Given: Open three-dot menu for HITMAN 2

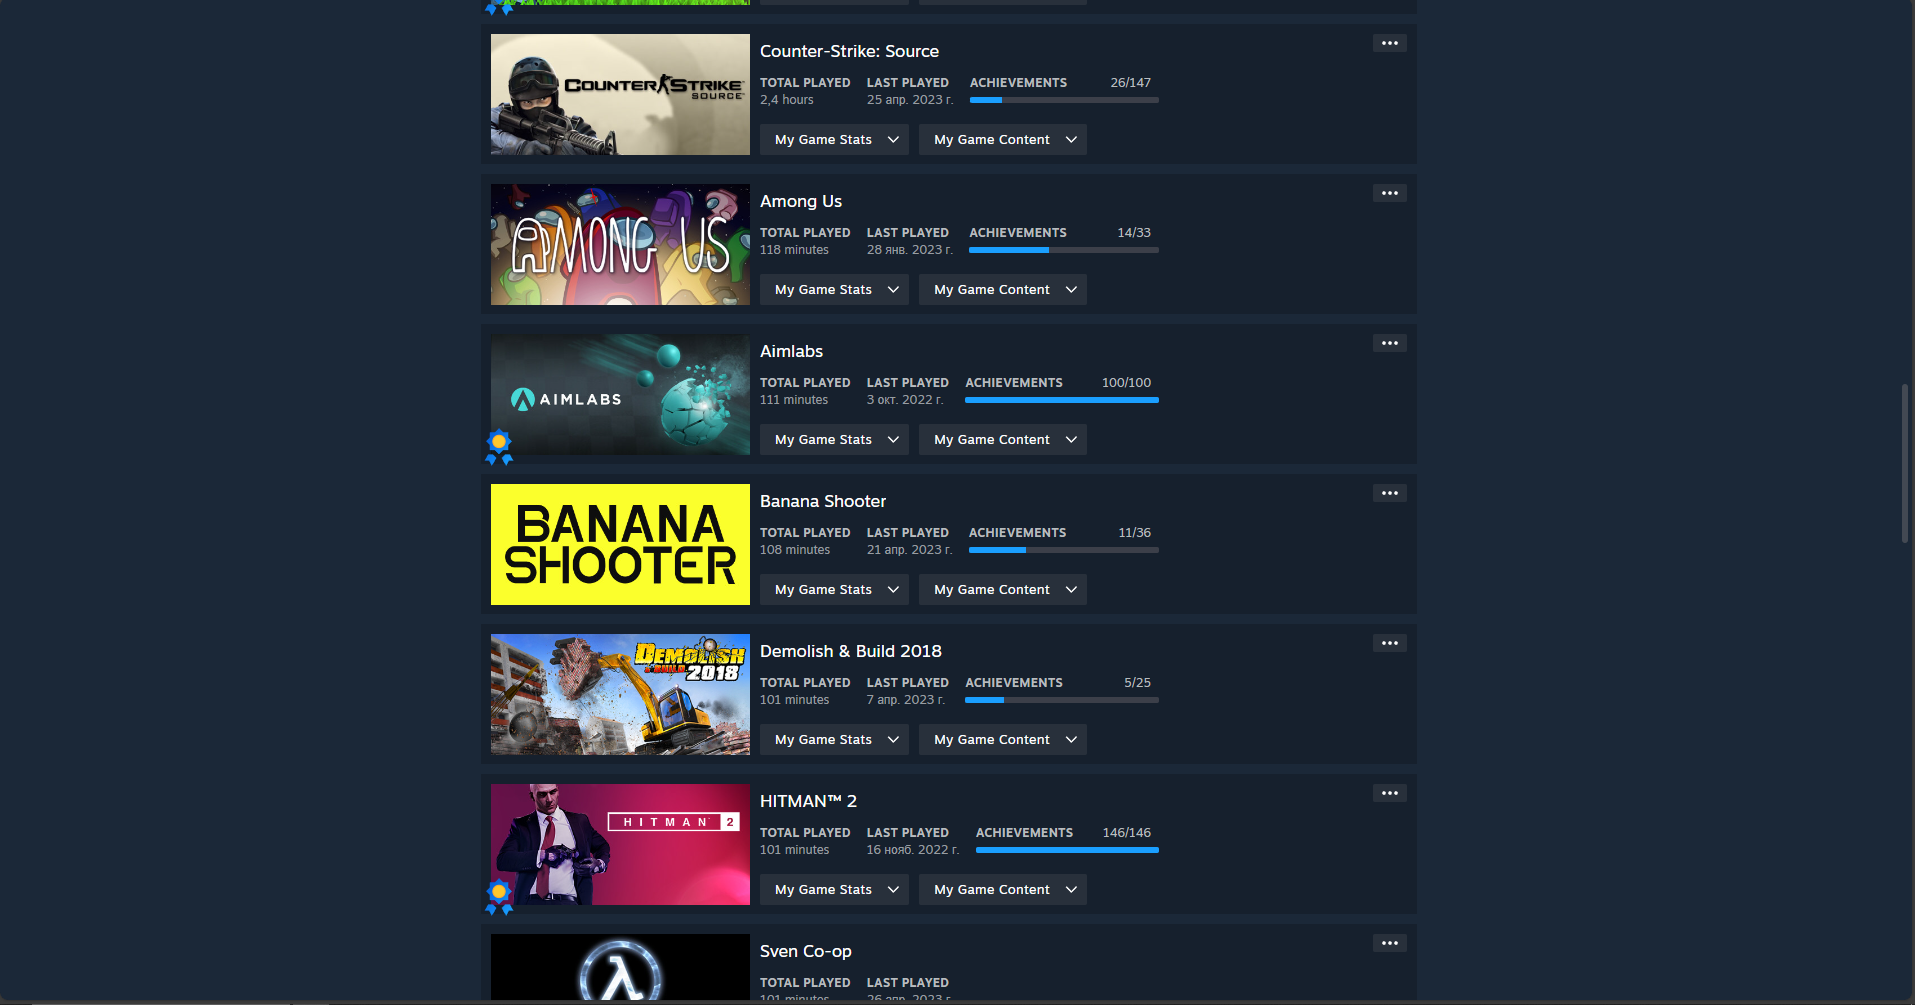Looking at the screenshot, I should tap(1389, 793).
